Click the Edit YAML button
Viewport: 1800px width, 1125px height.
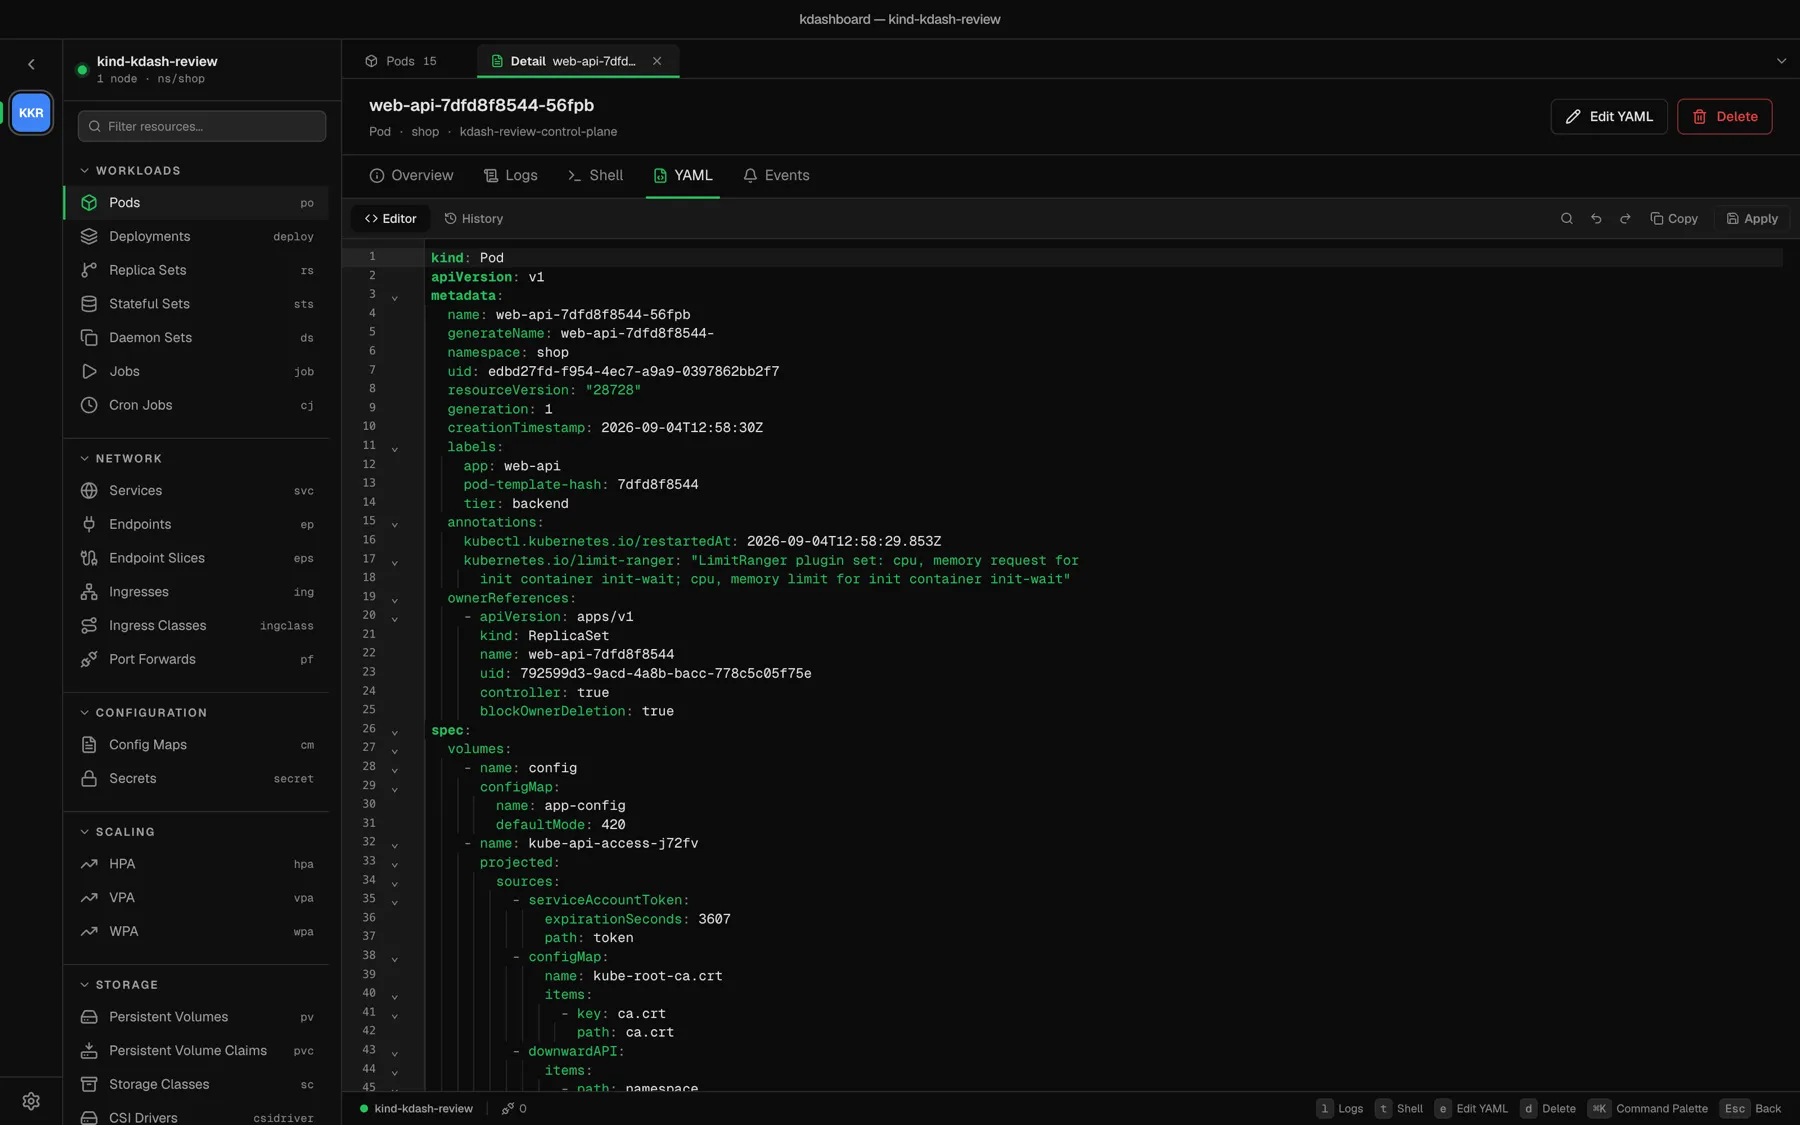1609,116
